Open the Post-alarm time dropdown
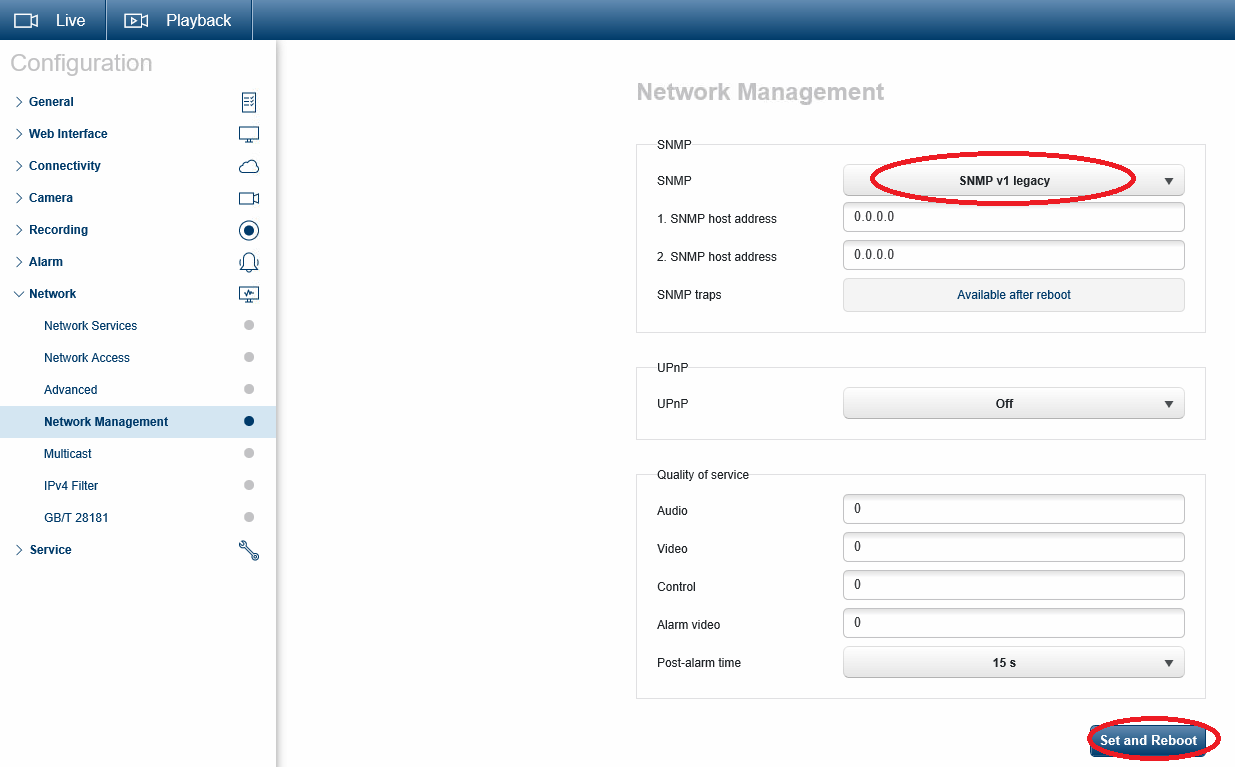 click(x=1013, y=663)
